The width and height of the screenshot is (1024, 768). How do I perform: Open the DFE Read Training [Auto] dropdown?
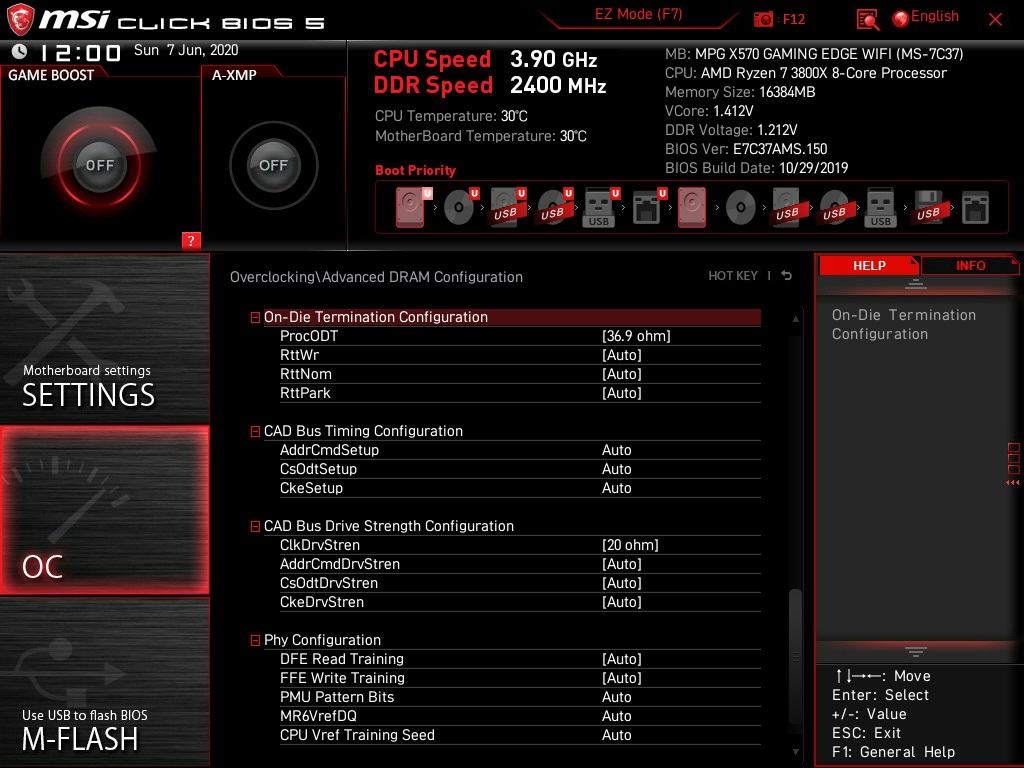point(622,658)
